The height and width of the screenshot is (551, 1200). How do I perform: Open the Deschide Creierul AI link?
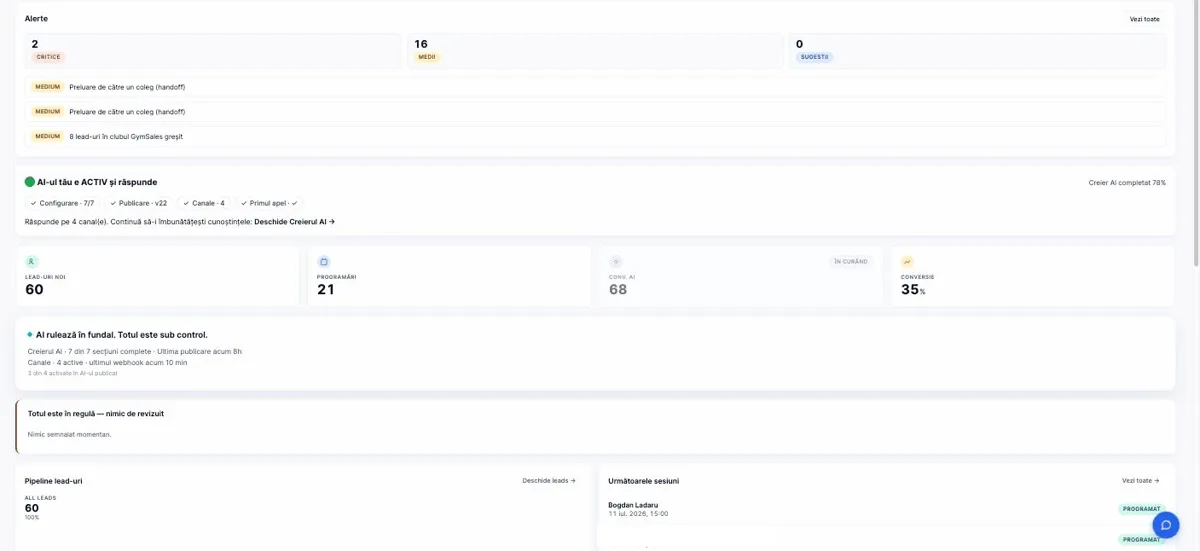[295, 221]
